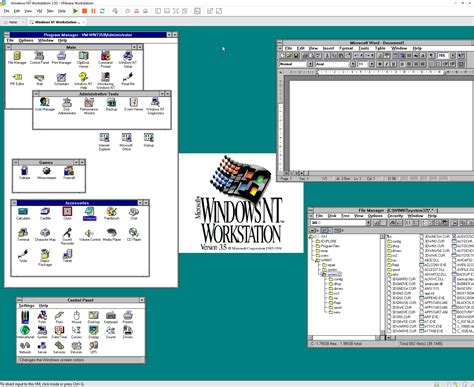The image size is (474, 387).
Task: Select the Media Player icon
Action: [x=112, y=235]
